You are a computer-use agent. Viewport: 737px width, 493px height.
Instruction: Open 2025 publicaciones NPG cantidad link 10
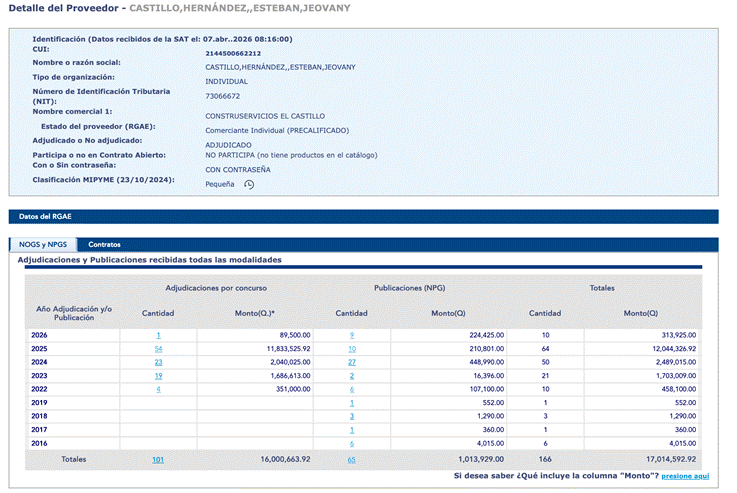click(x=352, y=349)
